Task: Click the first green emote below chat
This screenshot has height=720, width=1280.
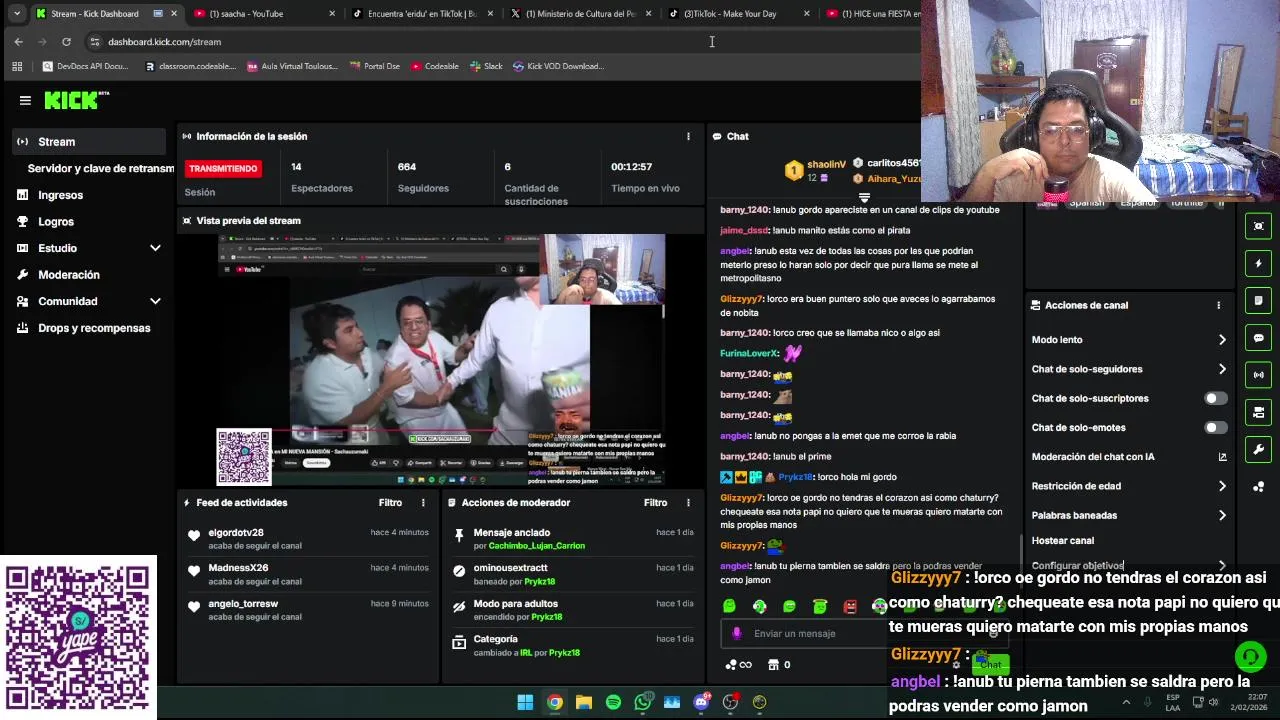Action: 729,606
